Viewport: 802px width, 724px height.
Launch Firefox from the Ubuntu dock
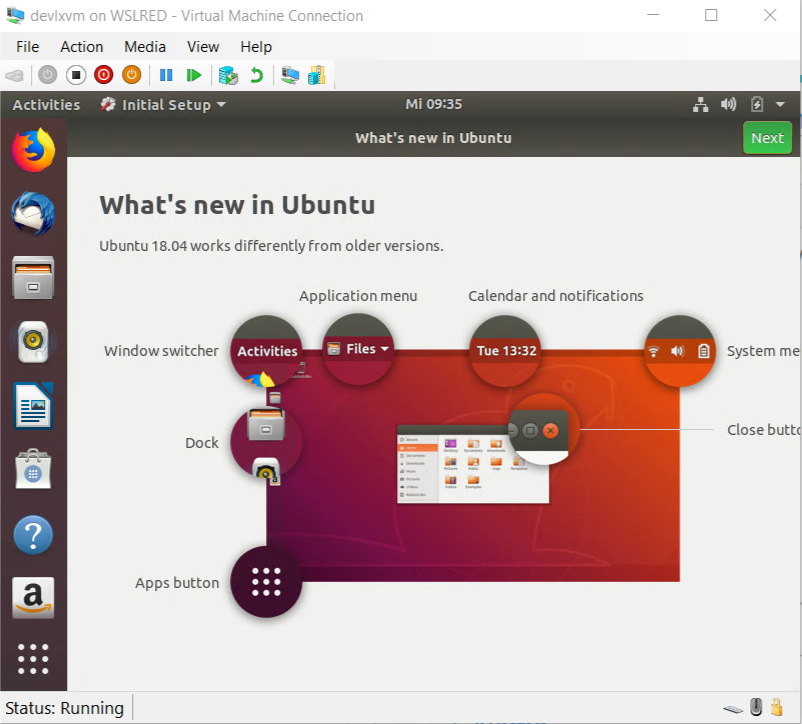[x=33, y=149]
